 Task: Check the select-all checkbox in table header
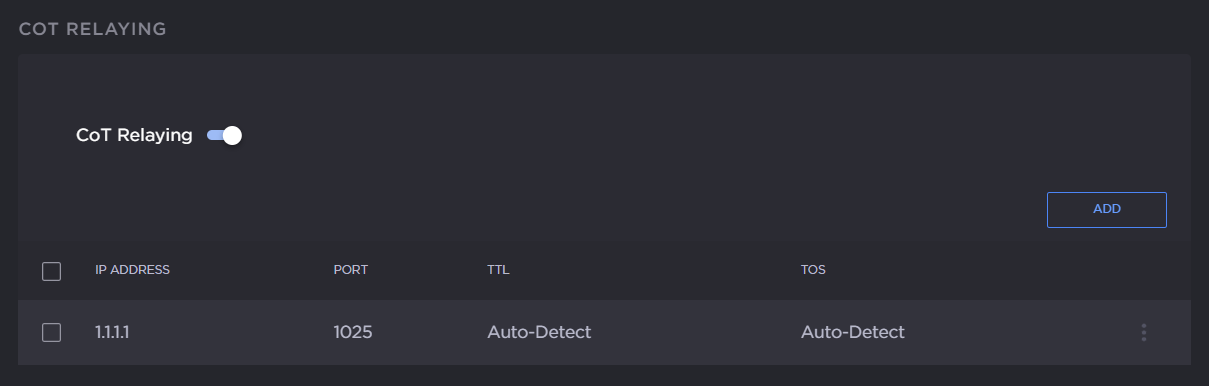click(x=52, y=271)
